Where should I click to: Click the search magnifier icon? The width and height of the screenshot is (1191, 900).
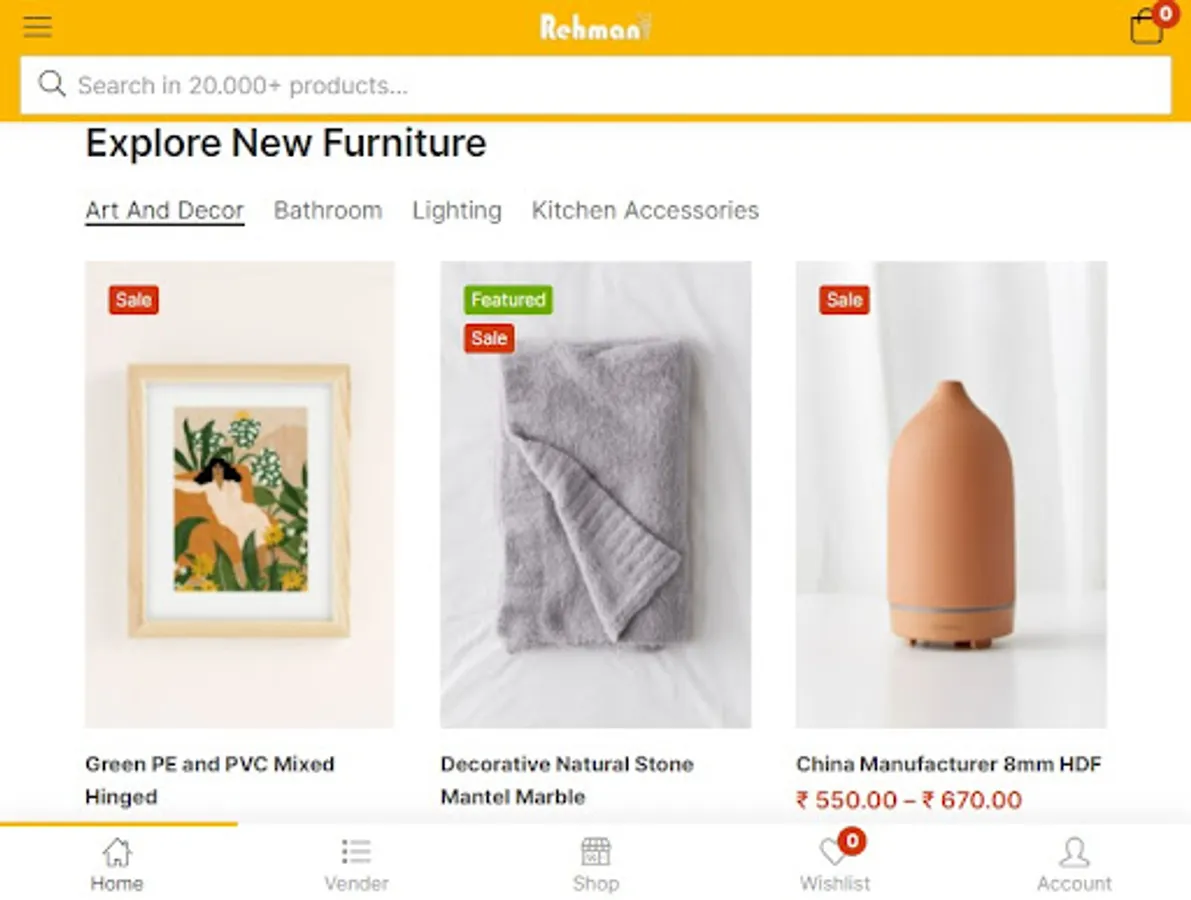click(x=52, y=85)
